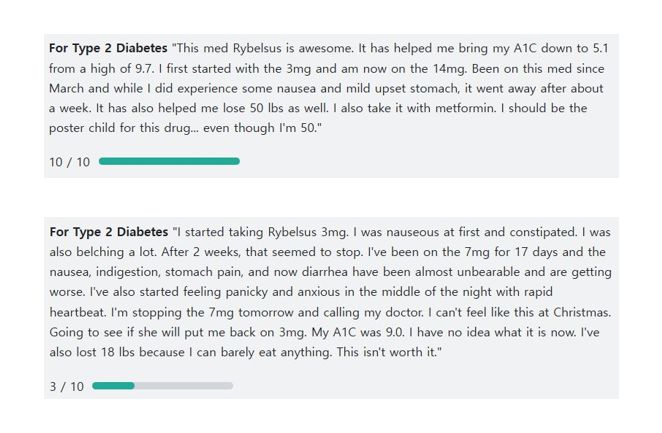Click the gray unfilled part of 3/10 bar
The image size is (662, 433).
184,386
